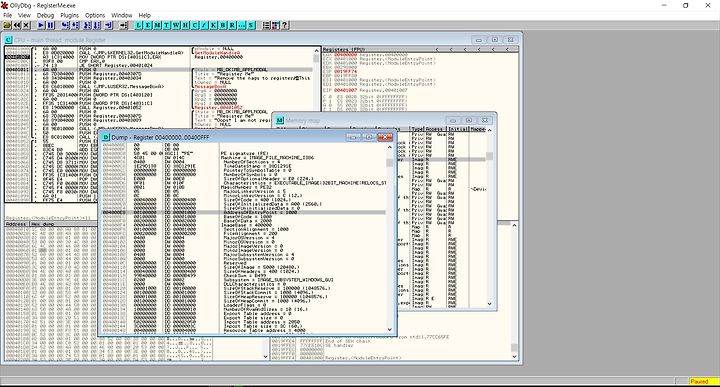Click up arrow of Dump window scrollbar
This screenshot has height=387, width=720.
tap(390, 147)
